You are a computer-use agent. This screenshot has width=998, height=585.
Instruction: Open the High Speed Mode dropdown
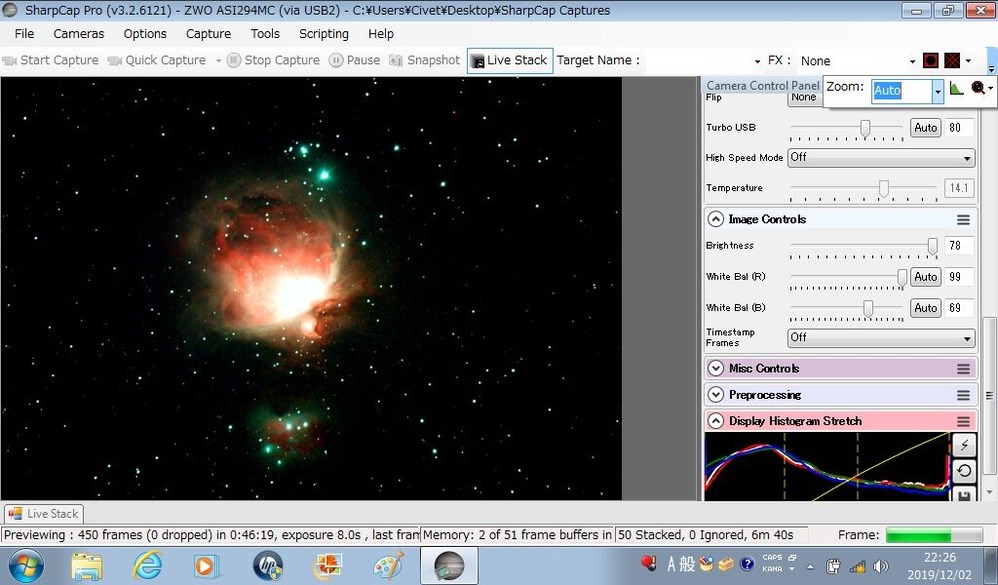click(x=881, y=157)
